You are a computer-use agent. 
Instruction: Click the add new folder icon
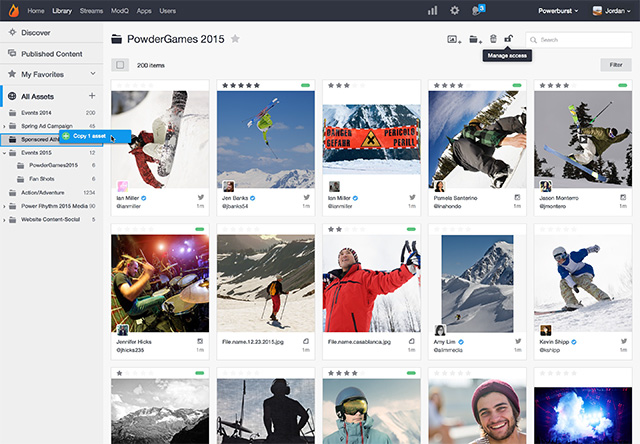[x=474, y=39]
